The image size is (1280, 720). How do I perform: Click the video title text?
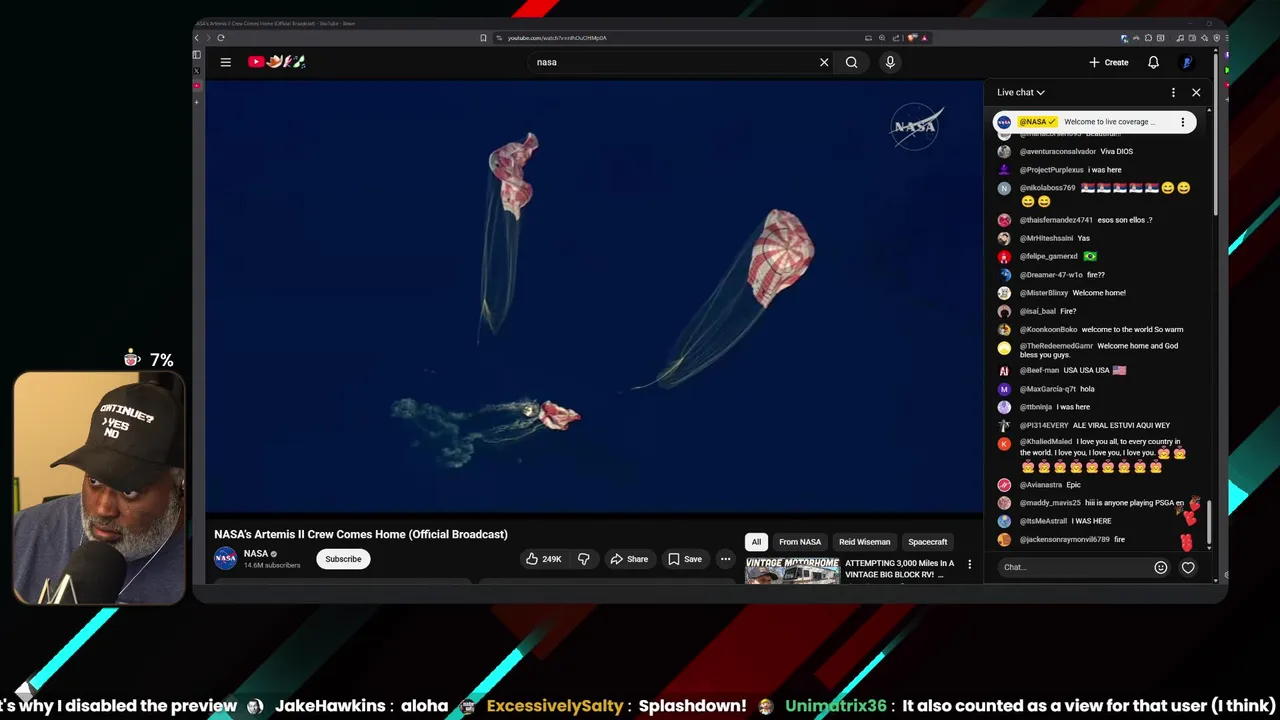(x=361, y=534)
